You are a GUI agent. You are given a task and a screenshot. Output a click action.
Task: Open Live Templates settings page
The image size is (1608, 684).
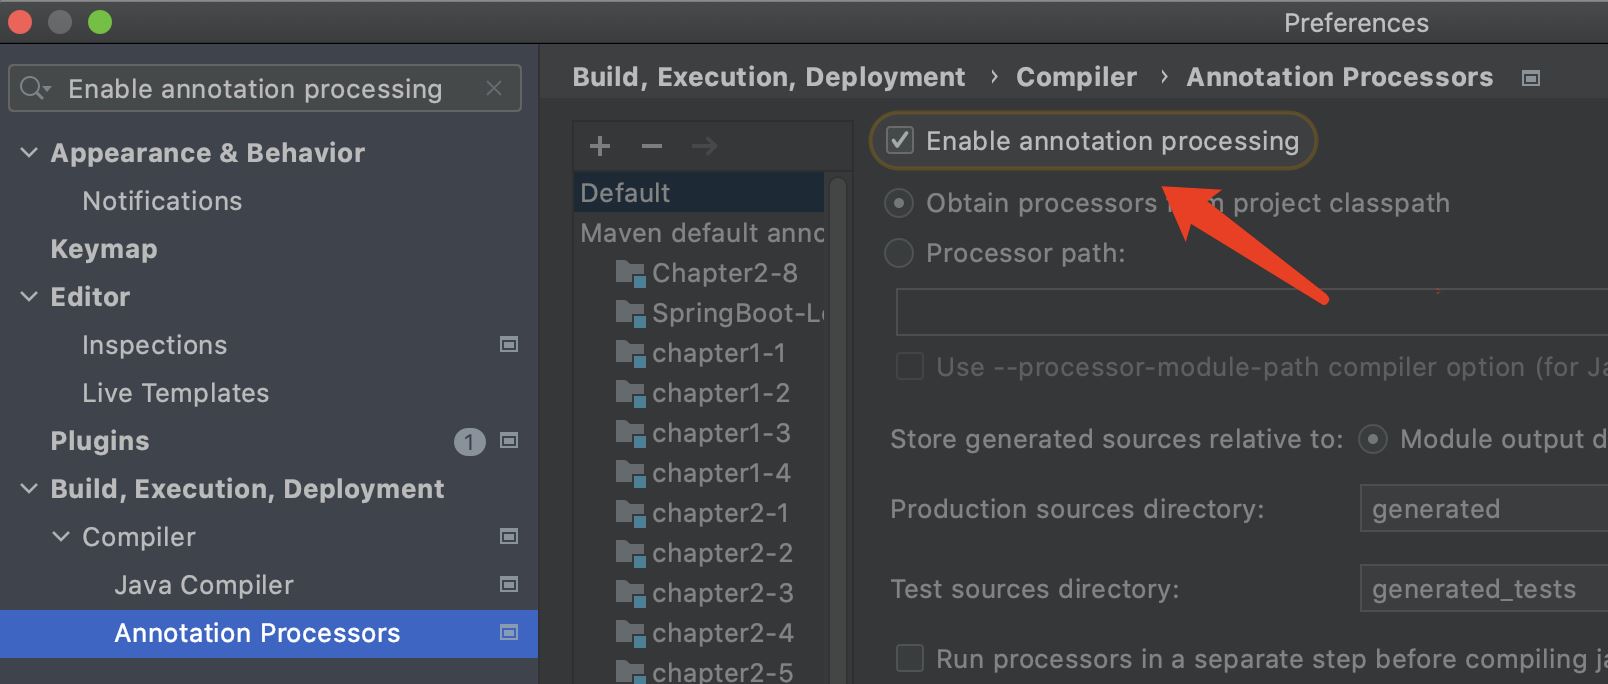tap(176, 393)
